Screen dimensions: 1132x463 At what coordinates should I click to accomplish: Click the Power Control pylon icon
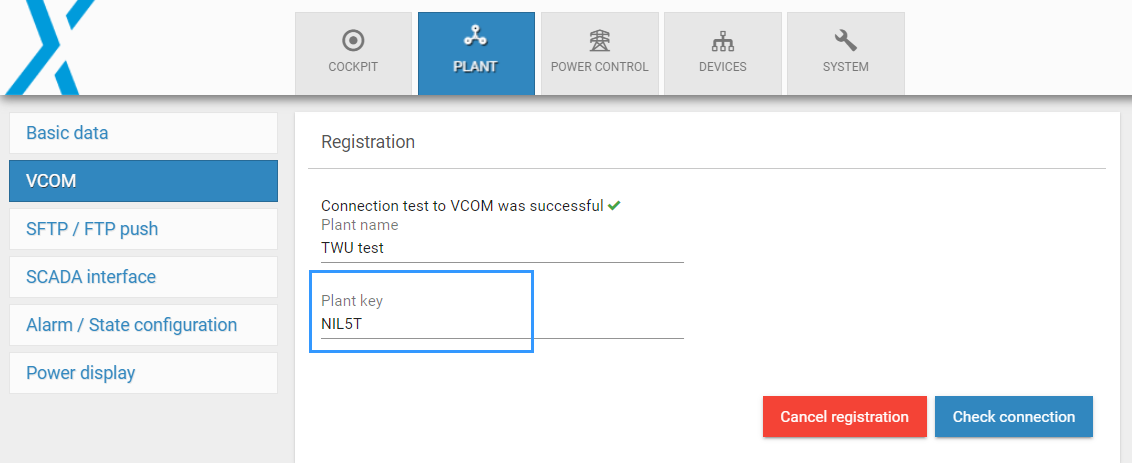[599, 40]
